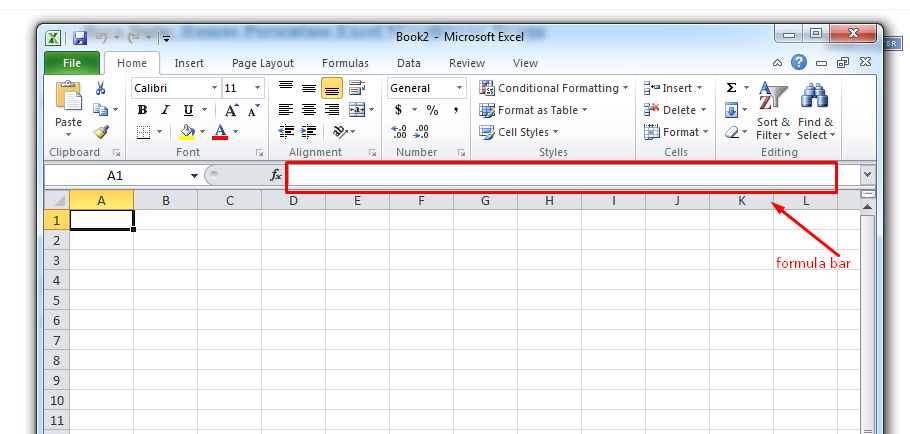Open Find & Select binoculars menu

pos(815,111)
